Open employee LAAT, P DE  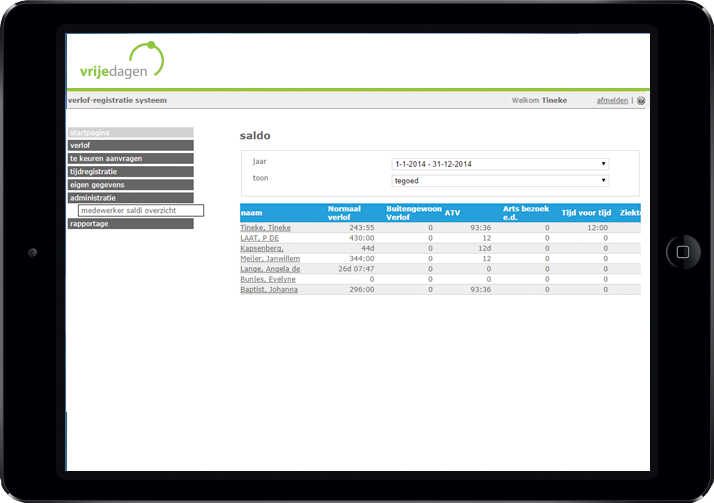260,238
